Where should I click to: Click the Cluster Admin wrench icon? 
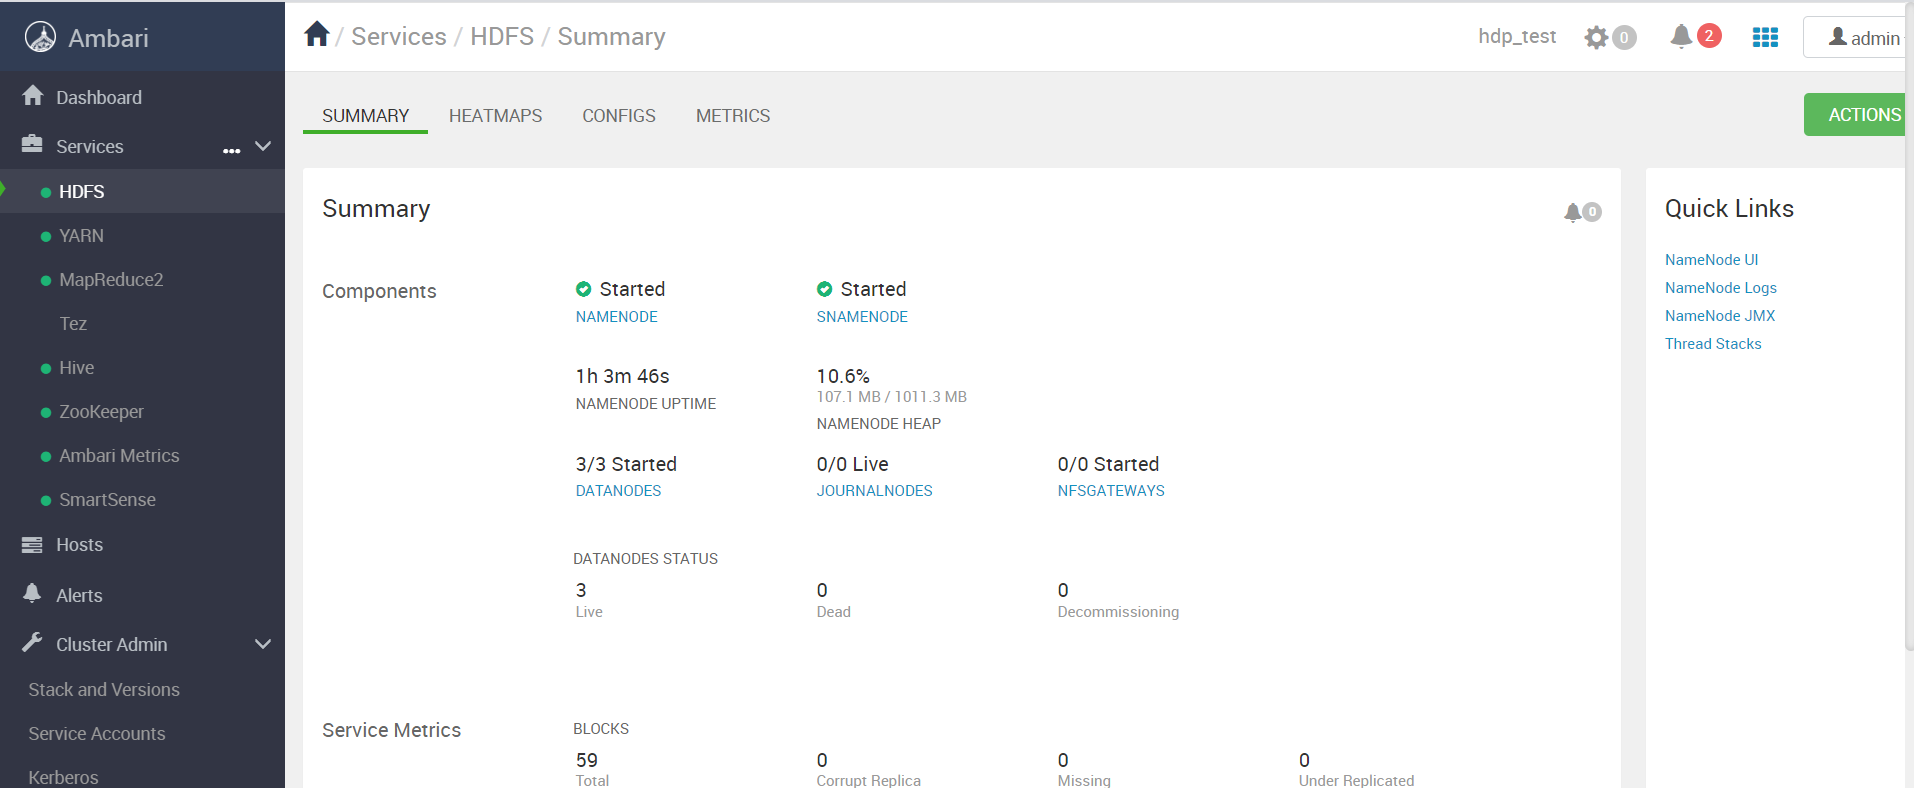point(32,642)
